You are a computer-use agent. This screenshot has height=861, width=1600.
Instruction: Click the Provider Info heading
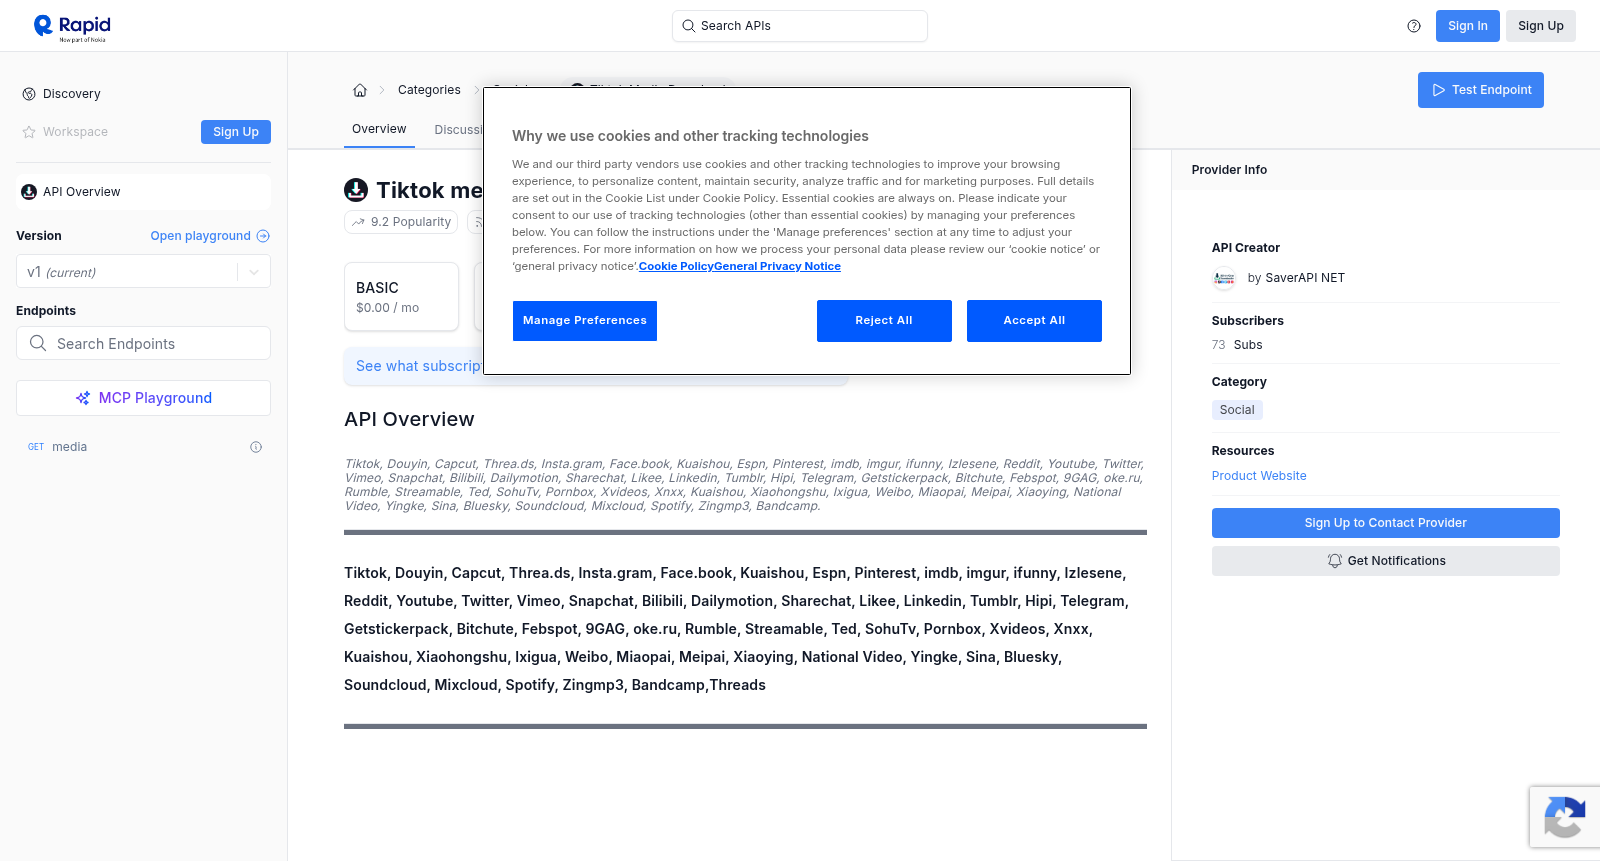point(1229,170)
